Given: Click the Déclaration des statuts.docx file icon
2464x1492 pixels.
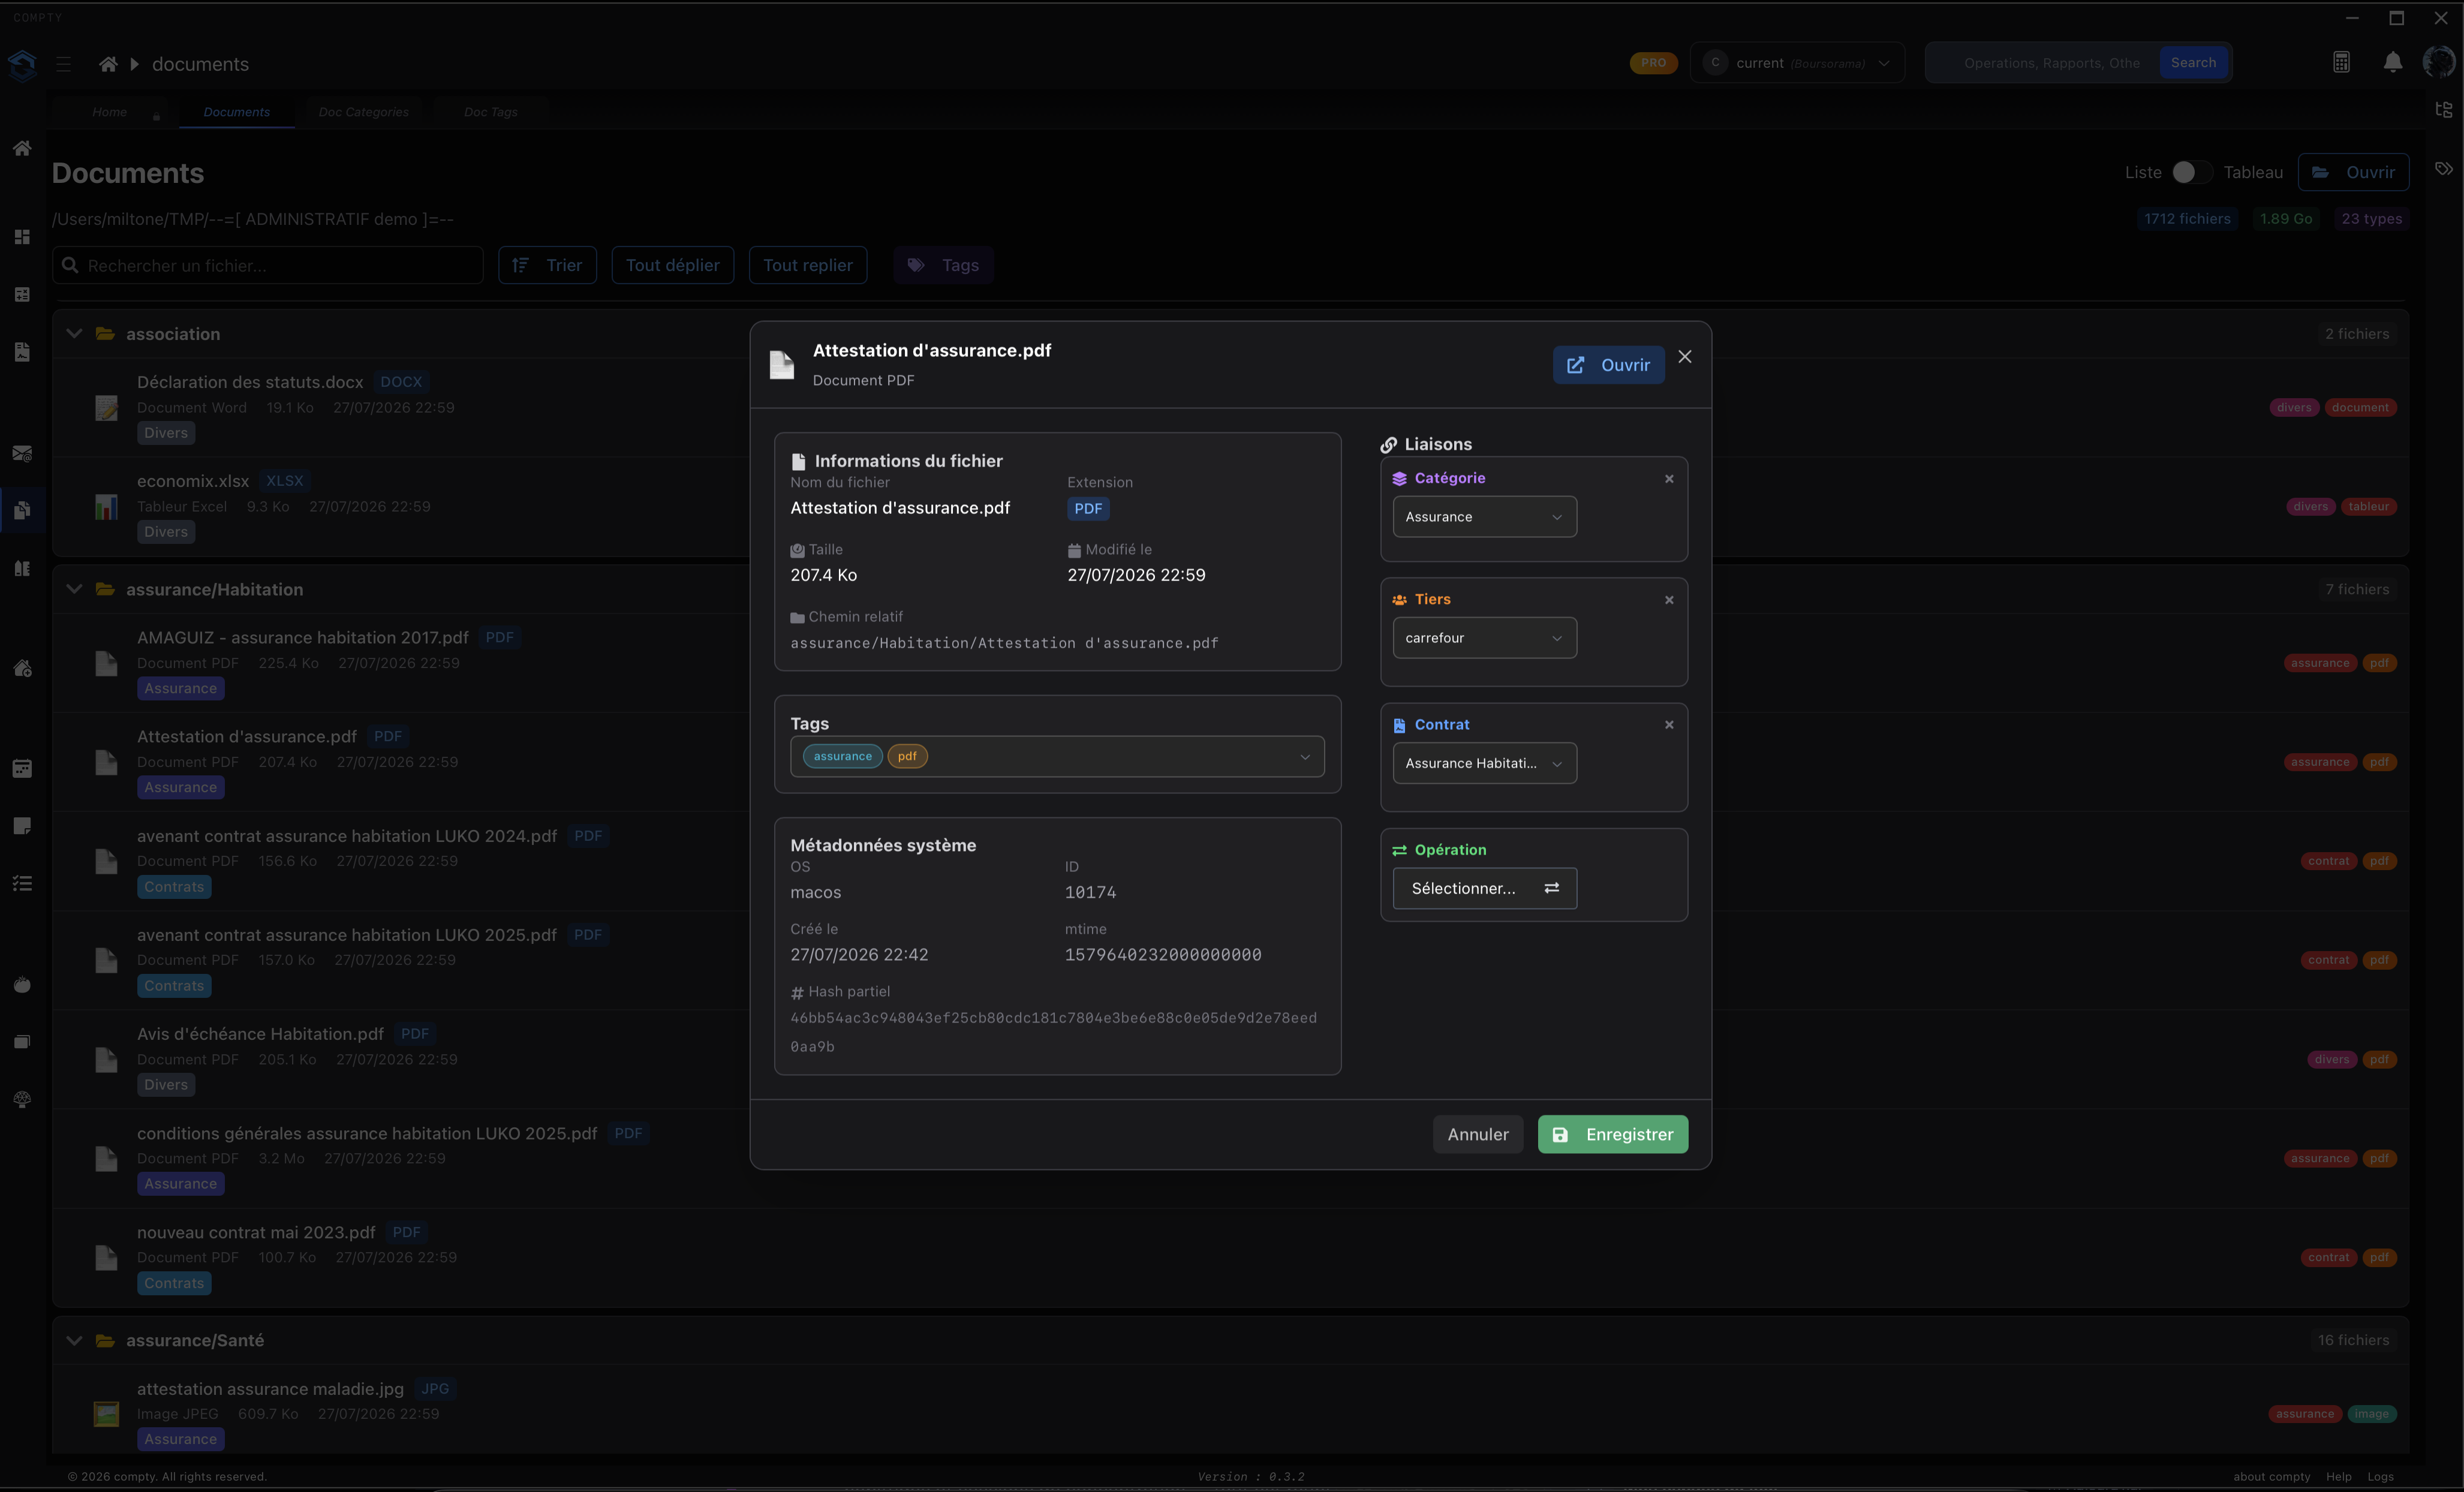Looking at the screenshot, I should pyautogui.click(x=106, y=408).
